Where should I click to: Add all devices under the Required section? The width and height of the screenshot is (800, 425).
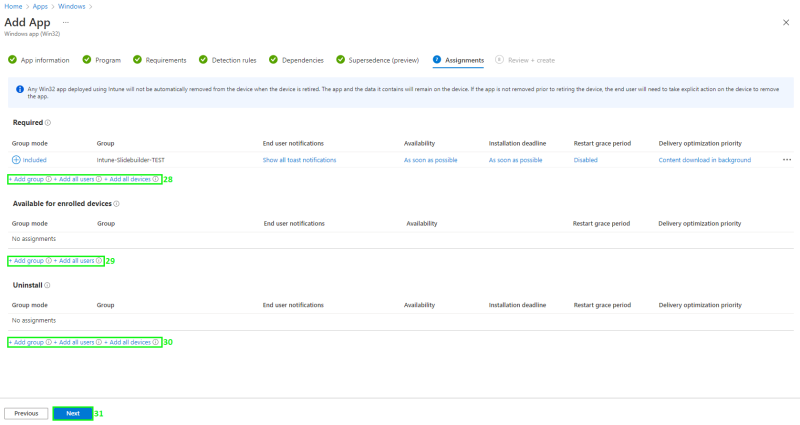click(x=129, y=179)
